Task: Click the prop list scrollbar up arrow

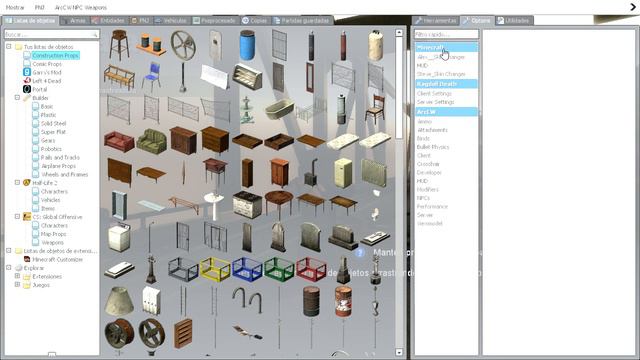Action: point(399,32)
